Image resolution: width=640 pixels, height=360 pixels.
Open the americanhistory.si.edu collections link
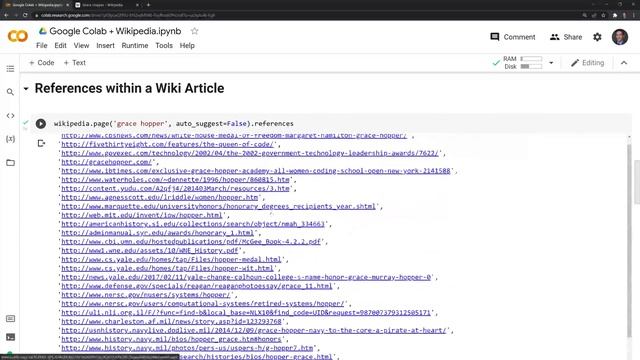[193, 224]
